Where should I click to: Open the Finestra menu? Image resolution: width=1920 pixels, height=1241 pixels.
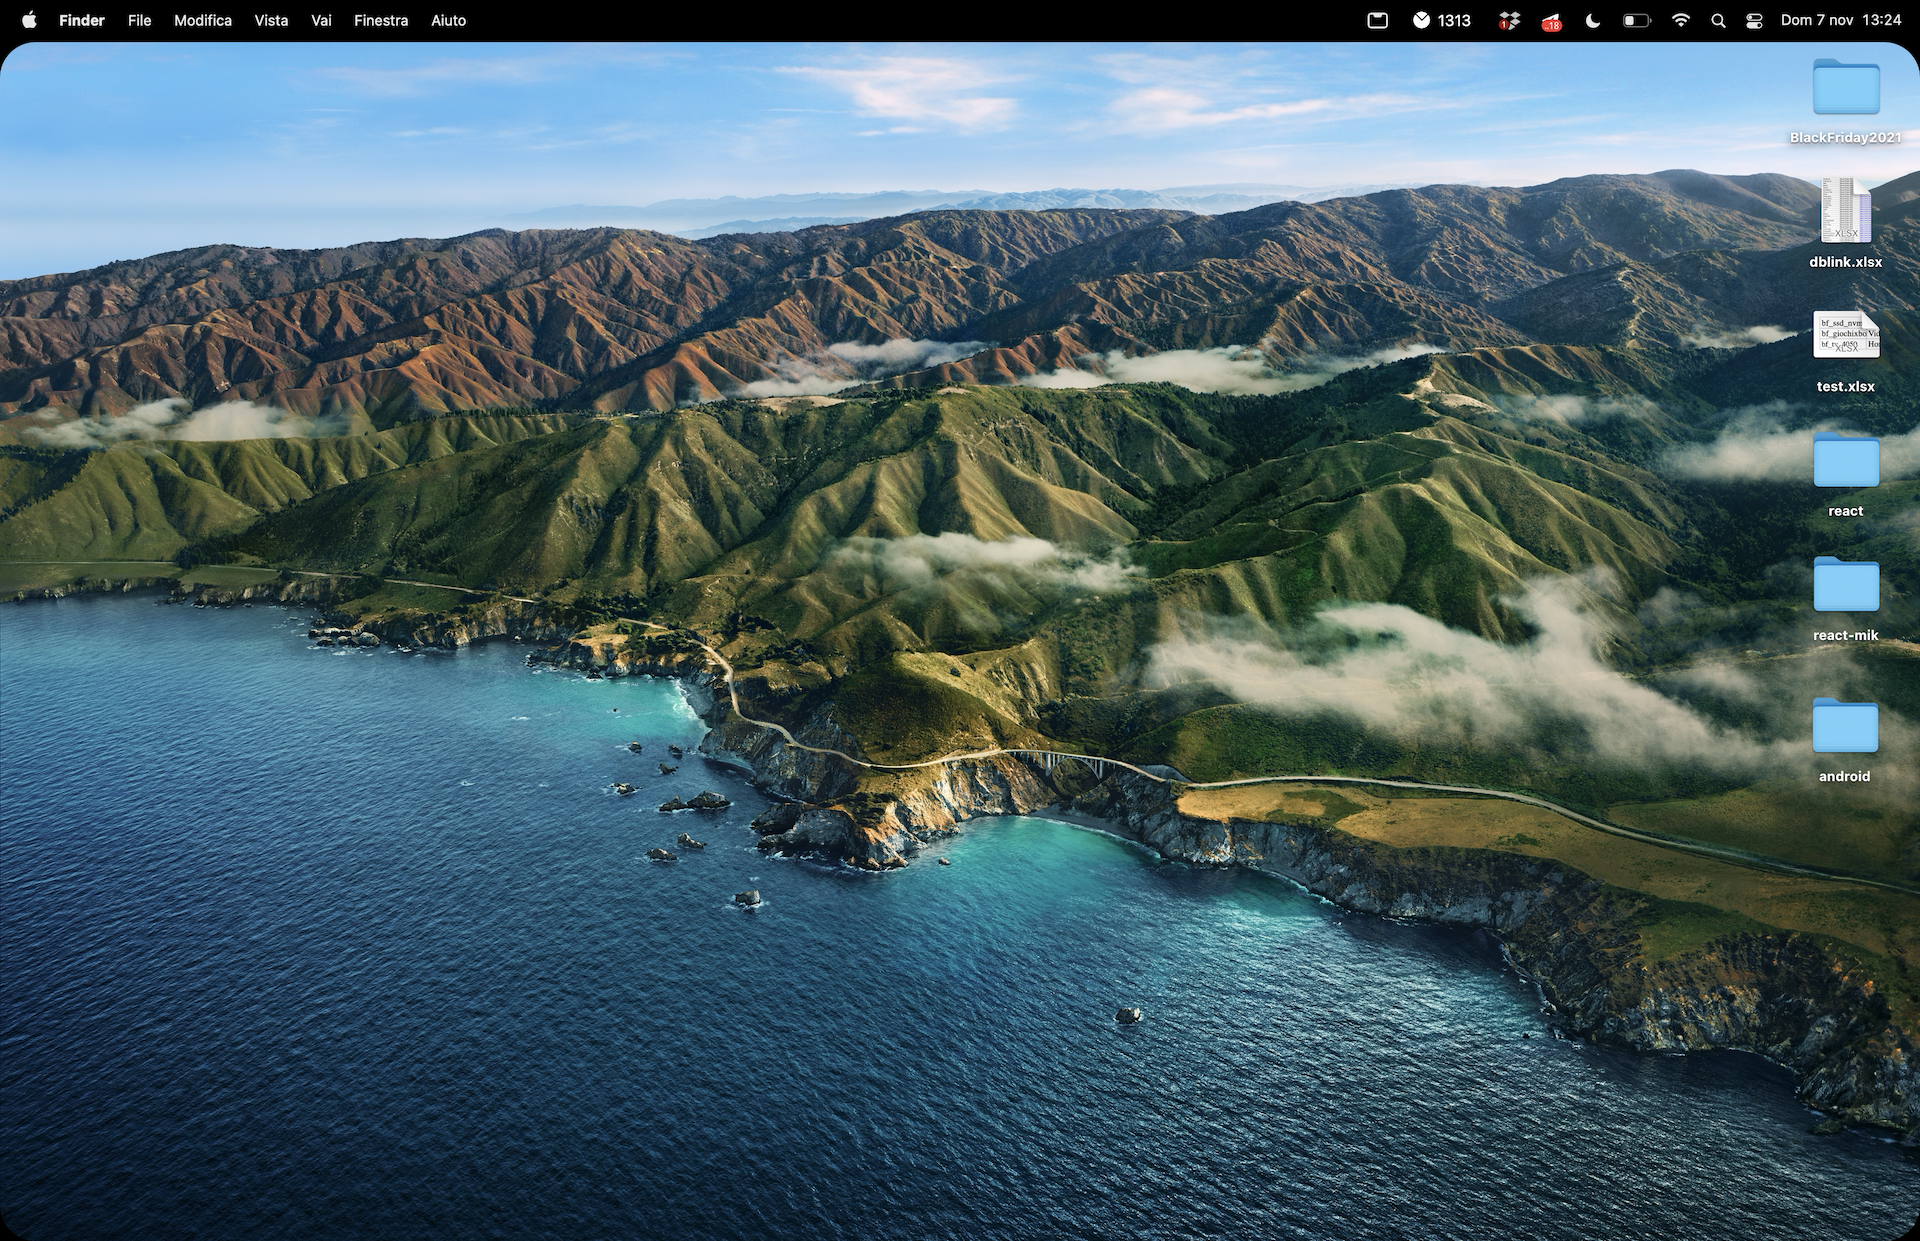tap(380, 20)
